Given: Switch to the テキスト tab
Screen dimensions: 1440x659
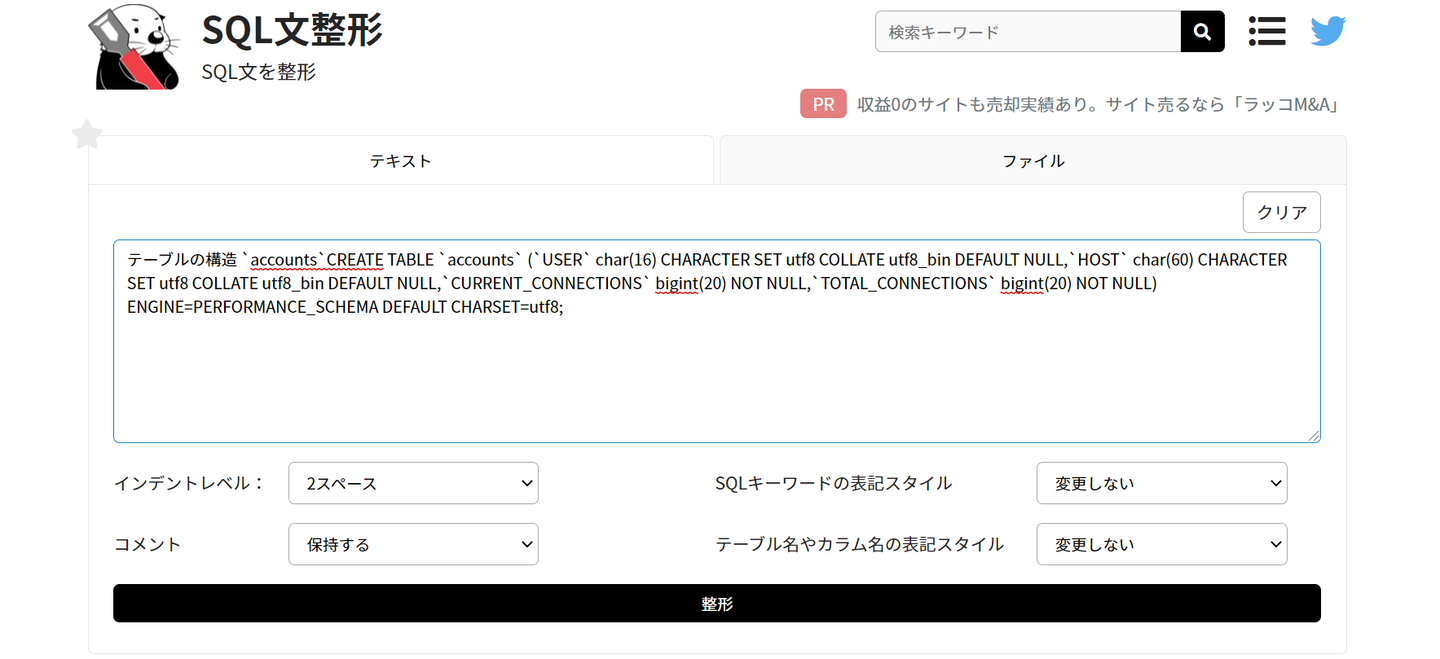Looking at the screenshot, I should 401,161.
